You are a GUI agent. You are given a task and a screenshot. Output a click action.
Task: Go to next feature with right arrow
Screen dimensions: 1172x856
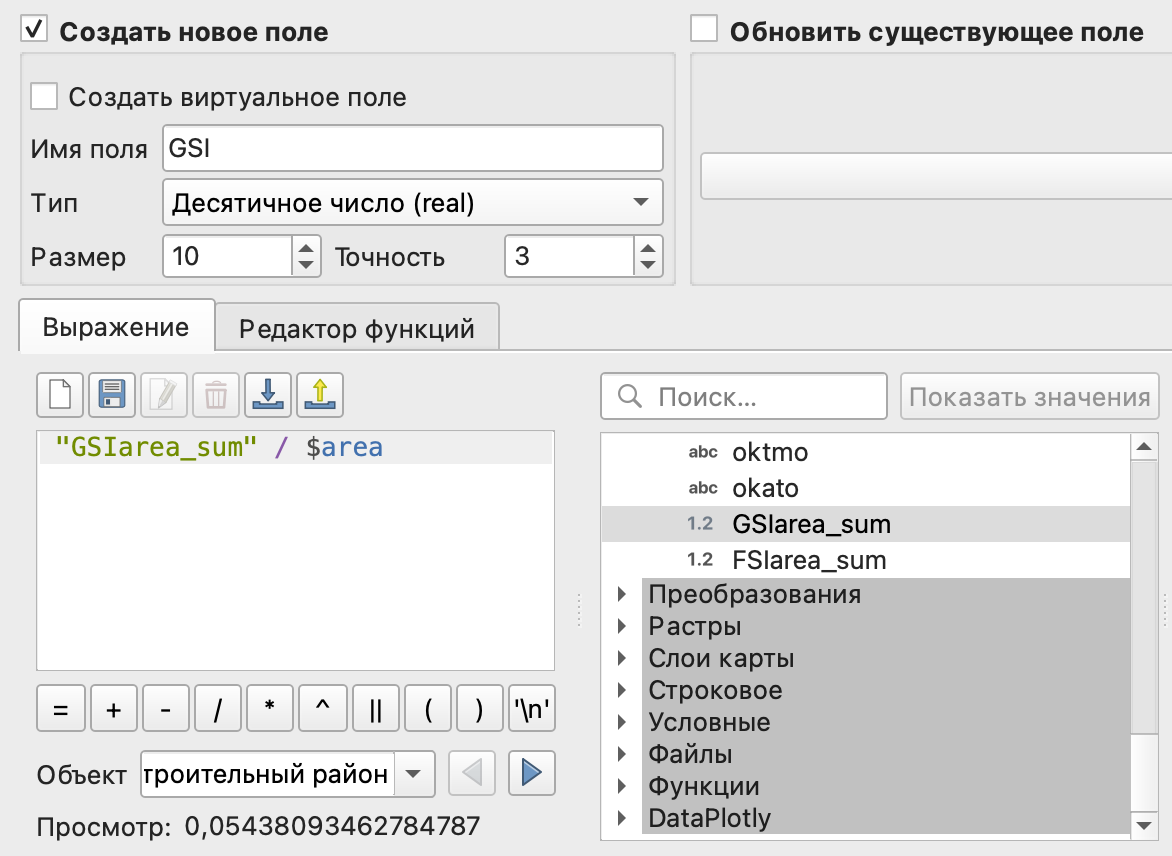[531, 773]
